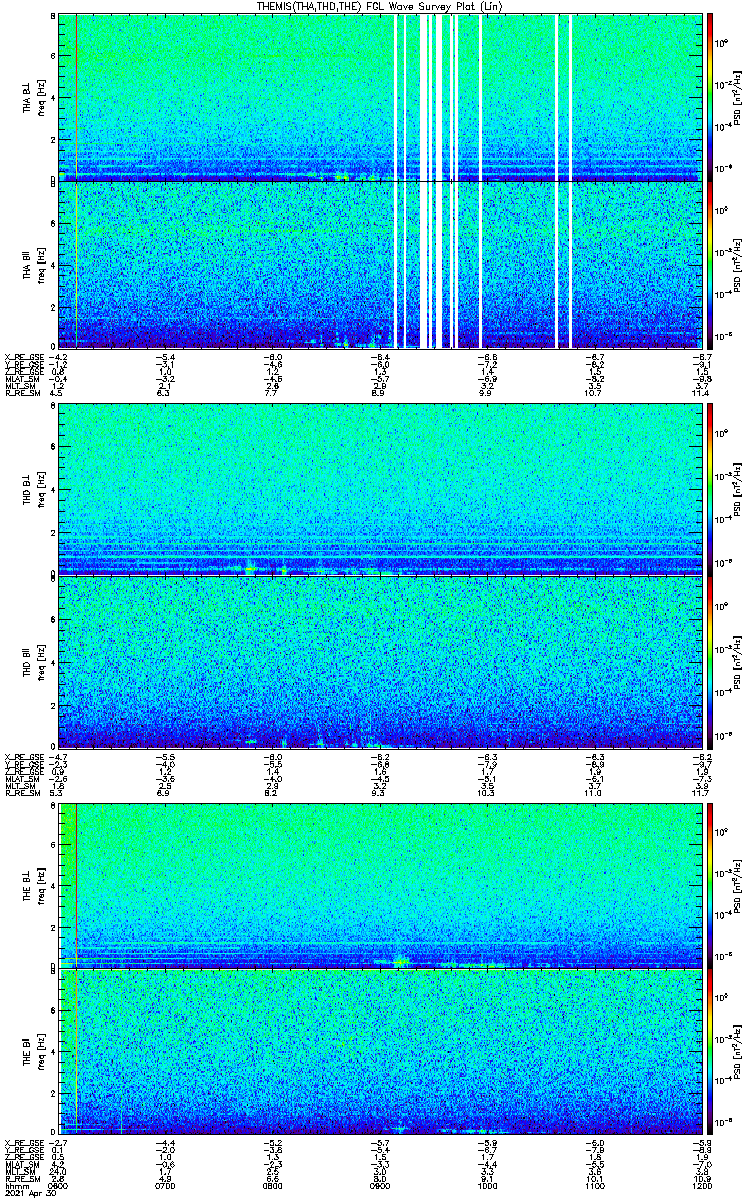The width and height of the screenshot is (750, 1200).
Task: Click the THA B⊥ 'PSD [nT²/Hz]' colorbar label
Action: [738, 97]
